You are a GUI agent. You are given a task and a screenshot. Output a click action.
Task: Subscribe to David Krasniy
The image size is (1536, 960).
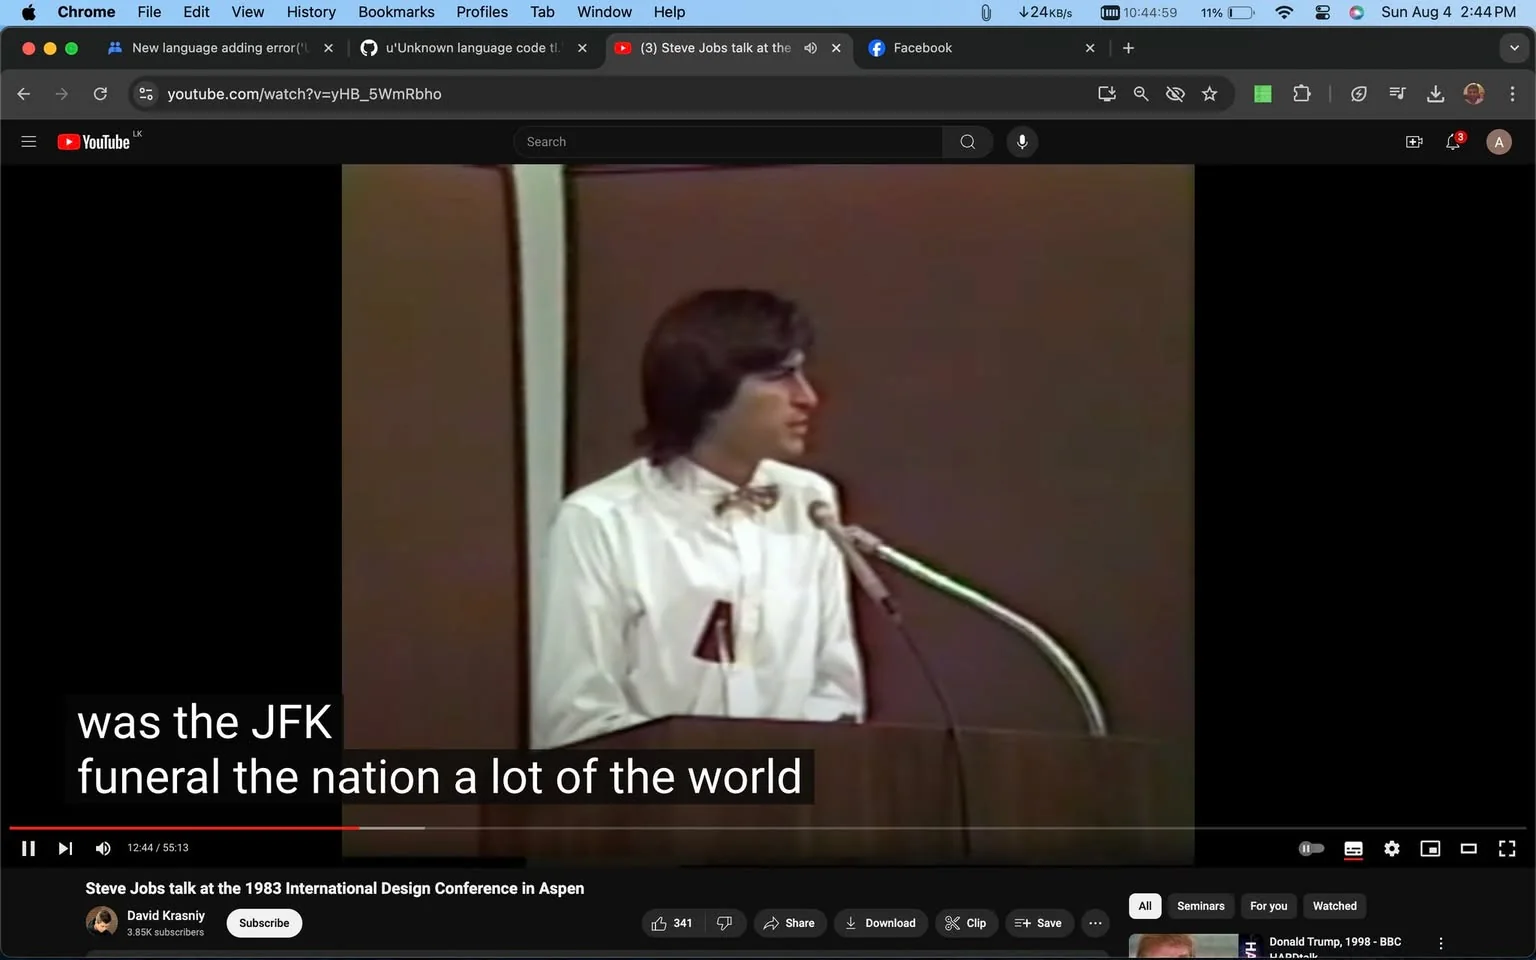(264, 923)
